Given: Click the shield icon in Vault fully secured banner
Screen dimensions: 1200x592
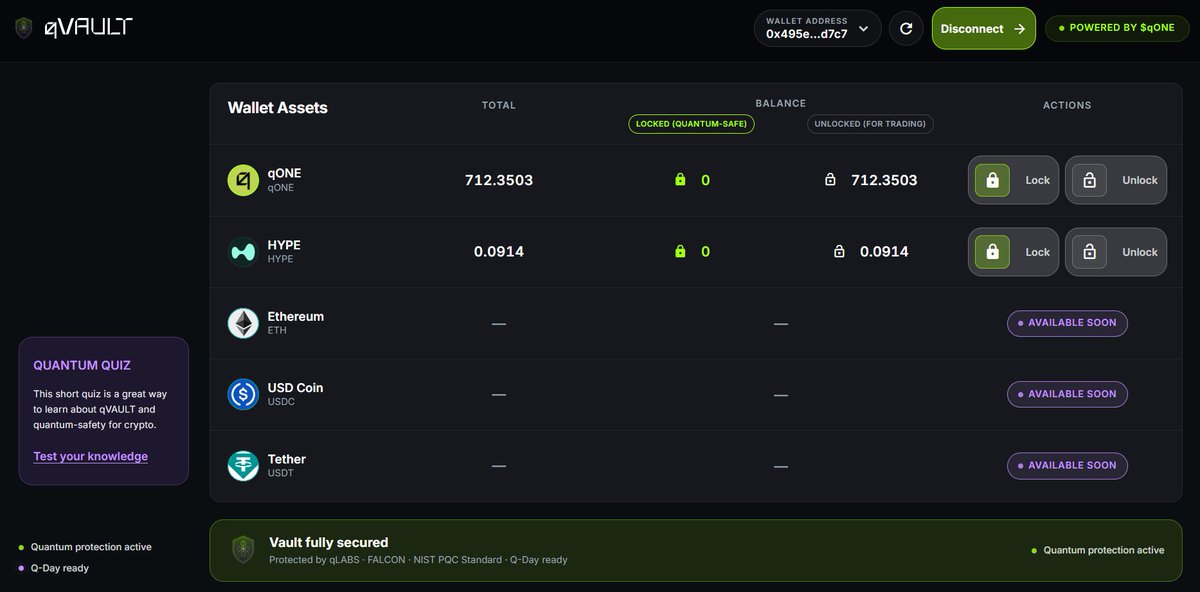Looking at the screenshot, I should point(241,550).
